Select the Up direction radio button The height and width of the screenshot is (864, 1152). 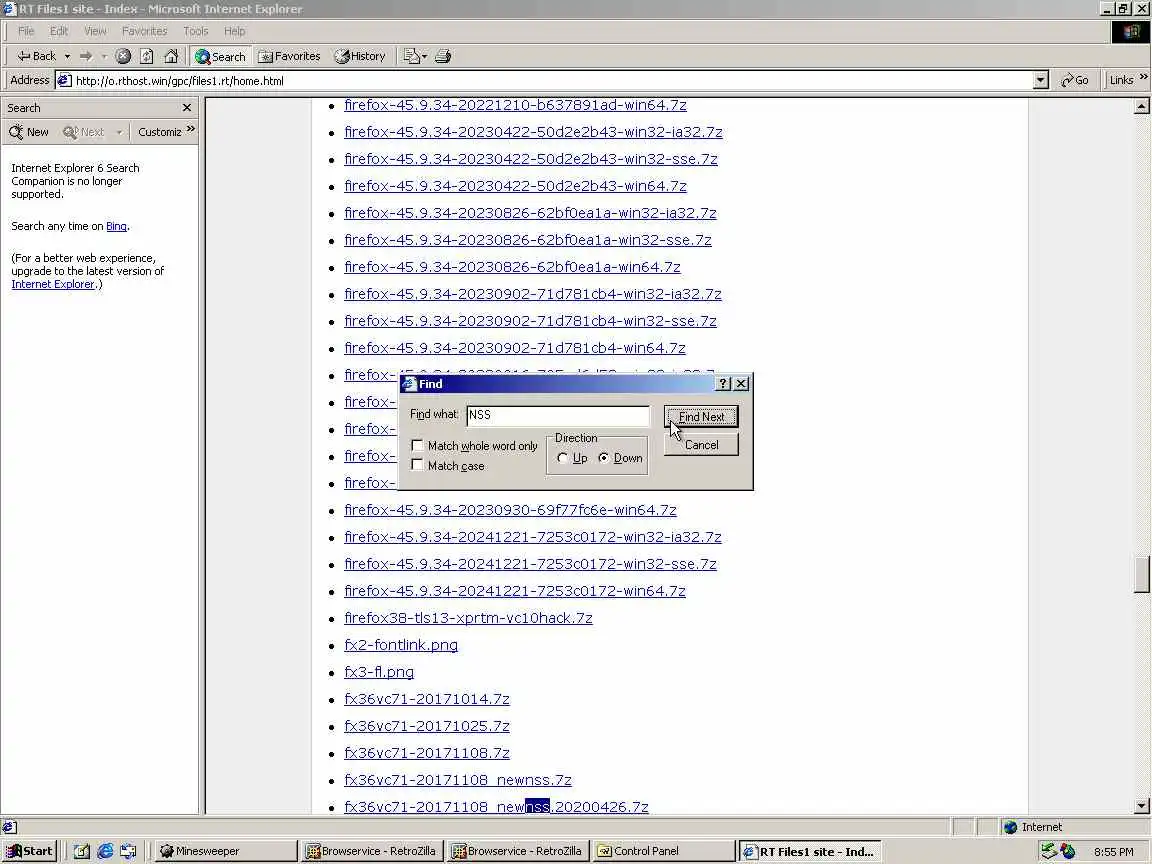tap(563, 458)
